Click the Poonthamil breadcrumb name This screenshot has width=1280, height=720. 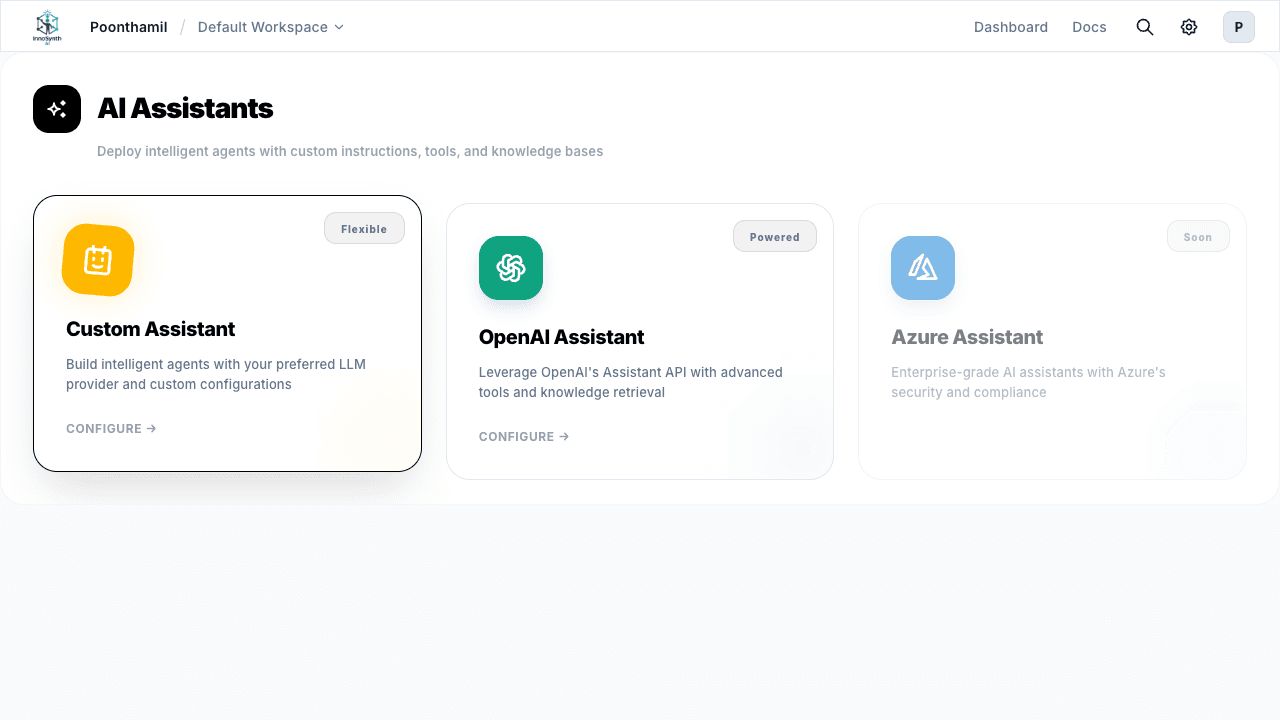129,27
